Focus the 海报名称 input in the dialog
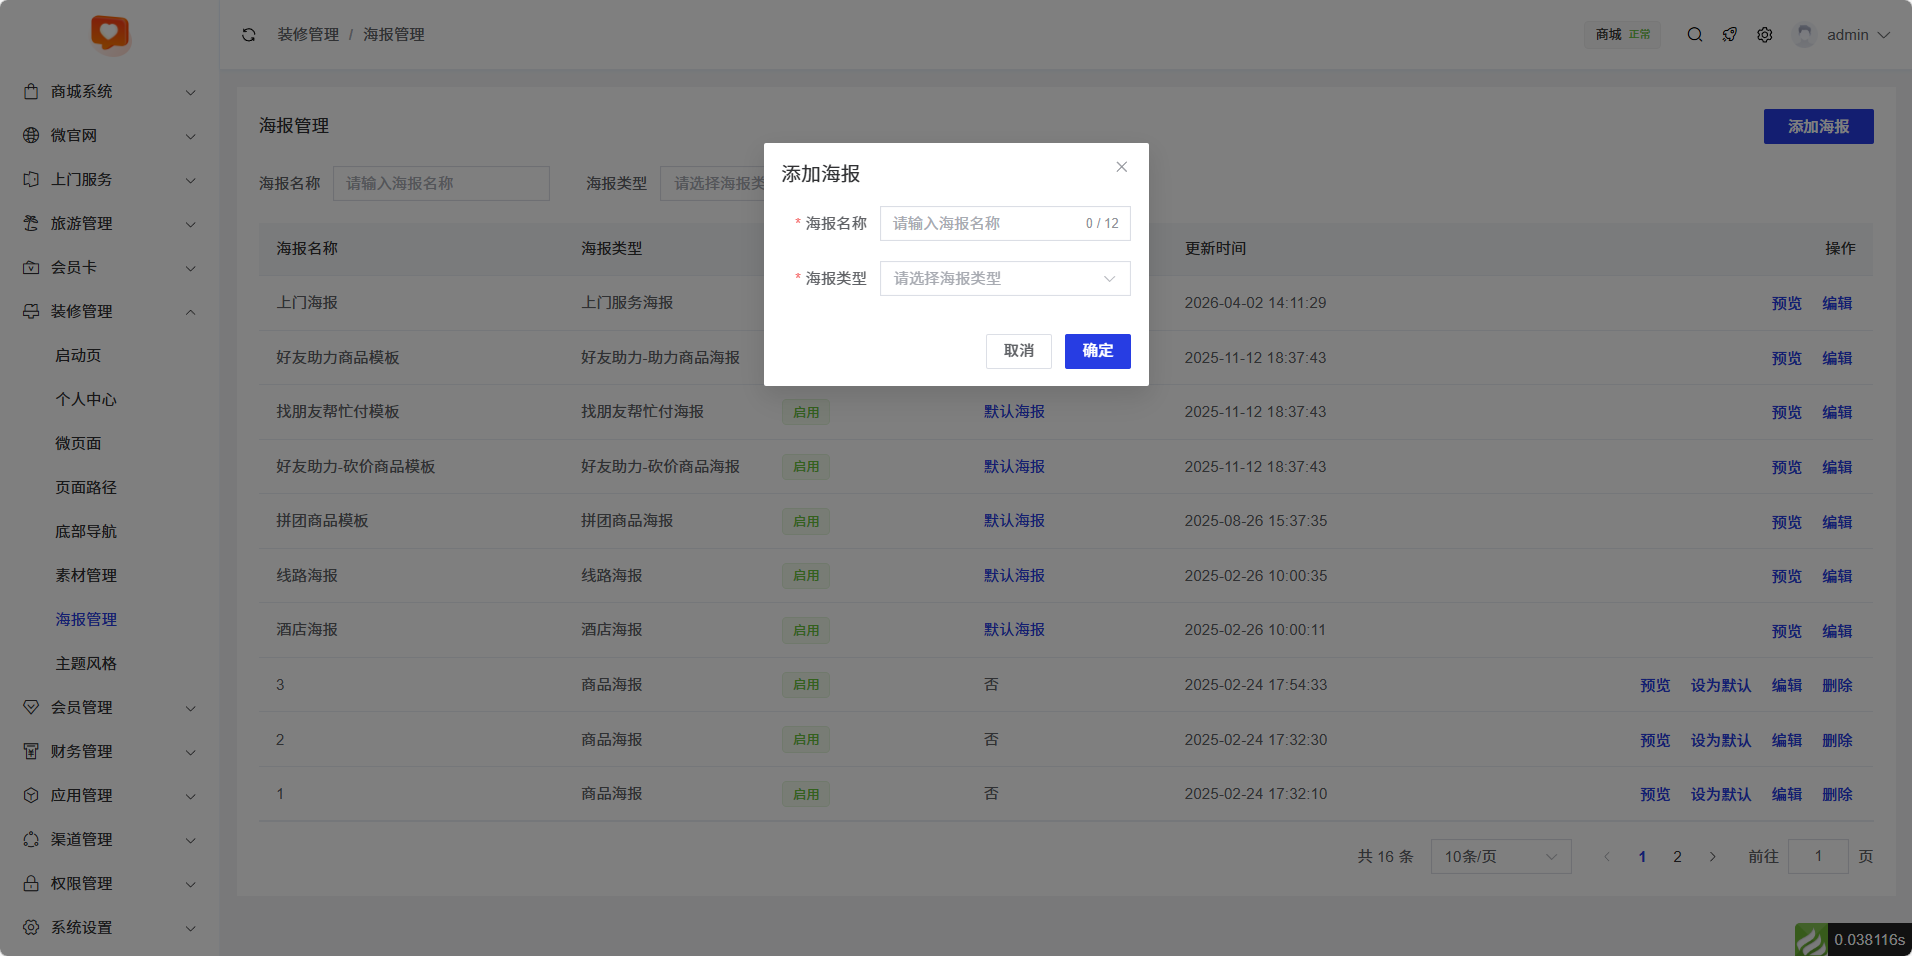The image size is (1912, 956). click(980, 224)
